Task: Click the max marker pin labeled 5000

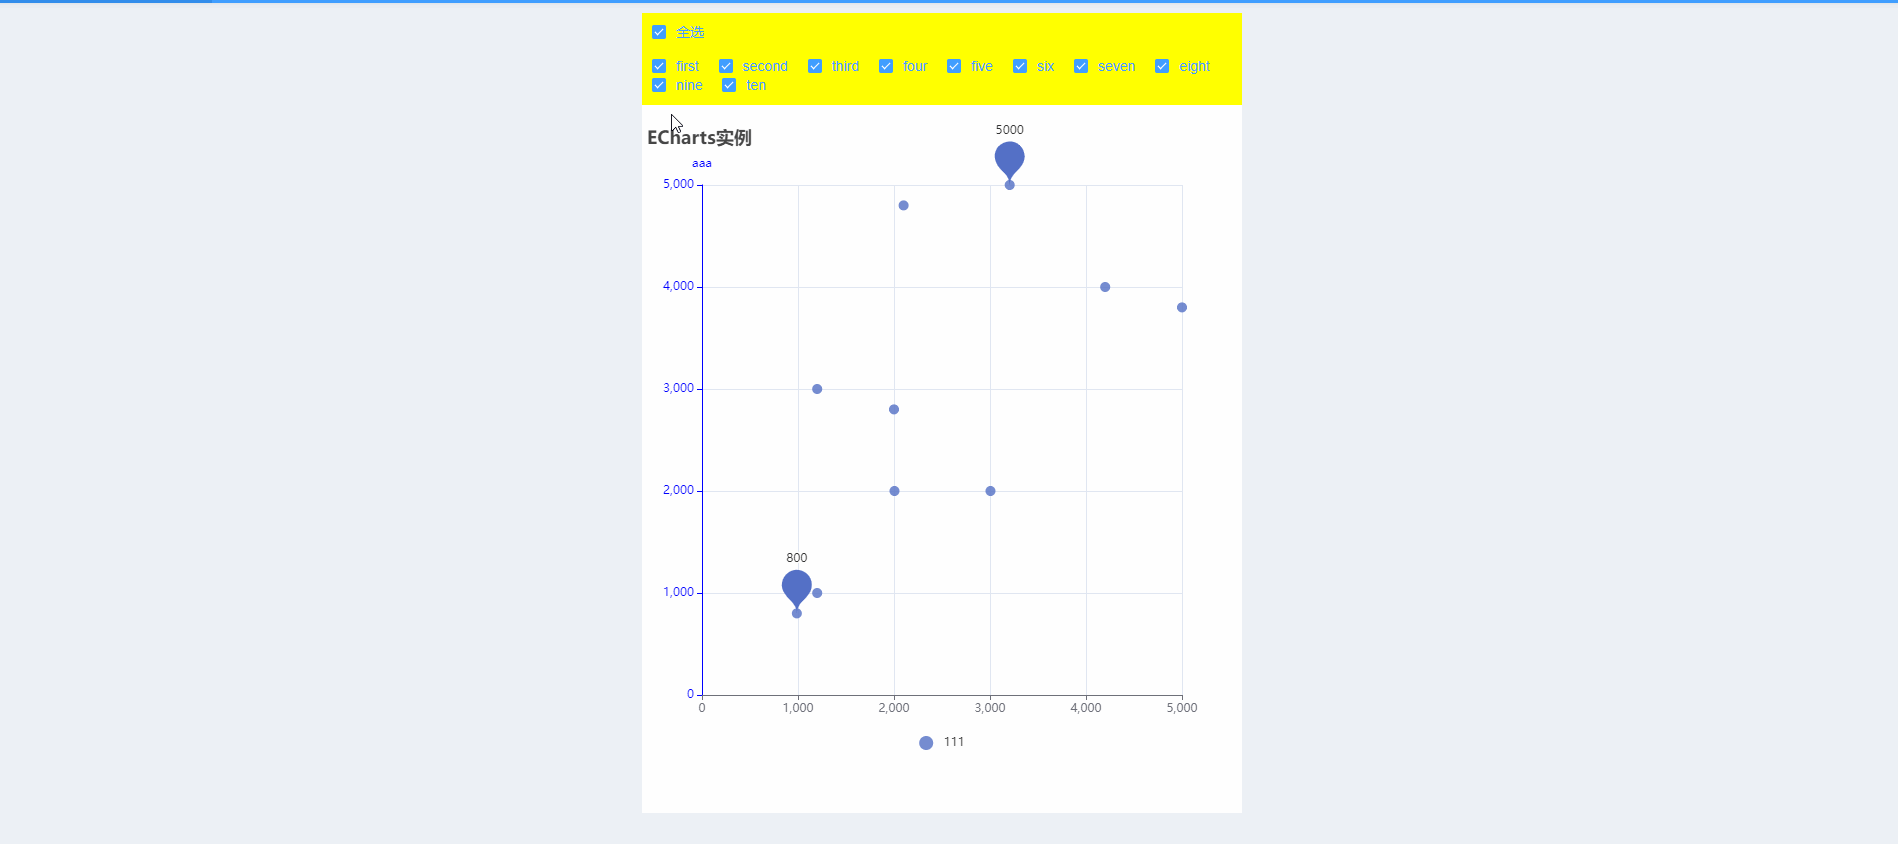Action: [1010, 160]
